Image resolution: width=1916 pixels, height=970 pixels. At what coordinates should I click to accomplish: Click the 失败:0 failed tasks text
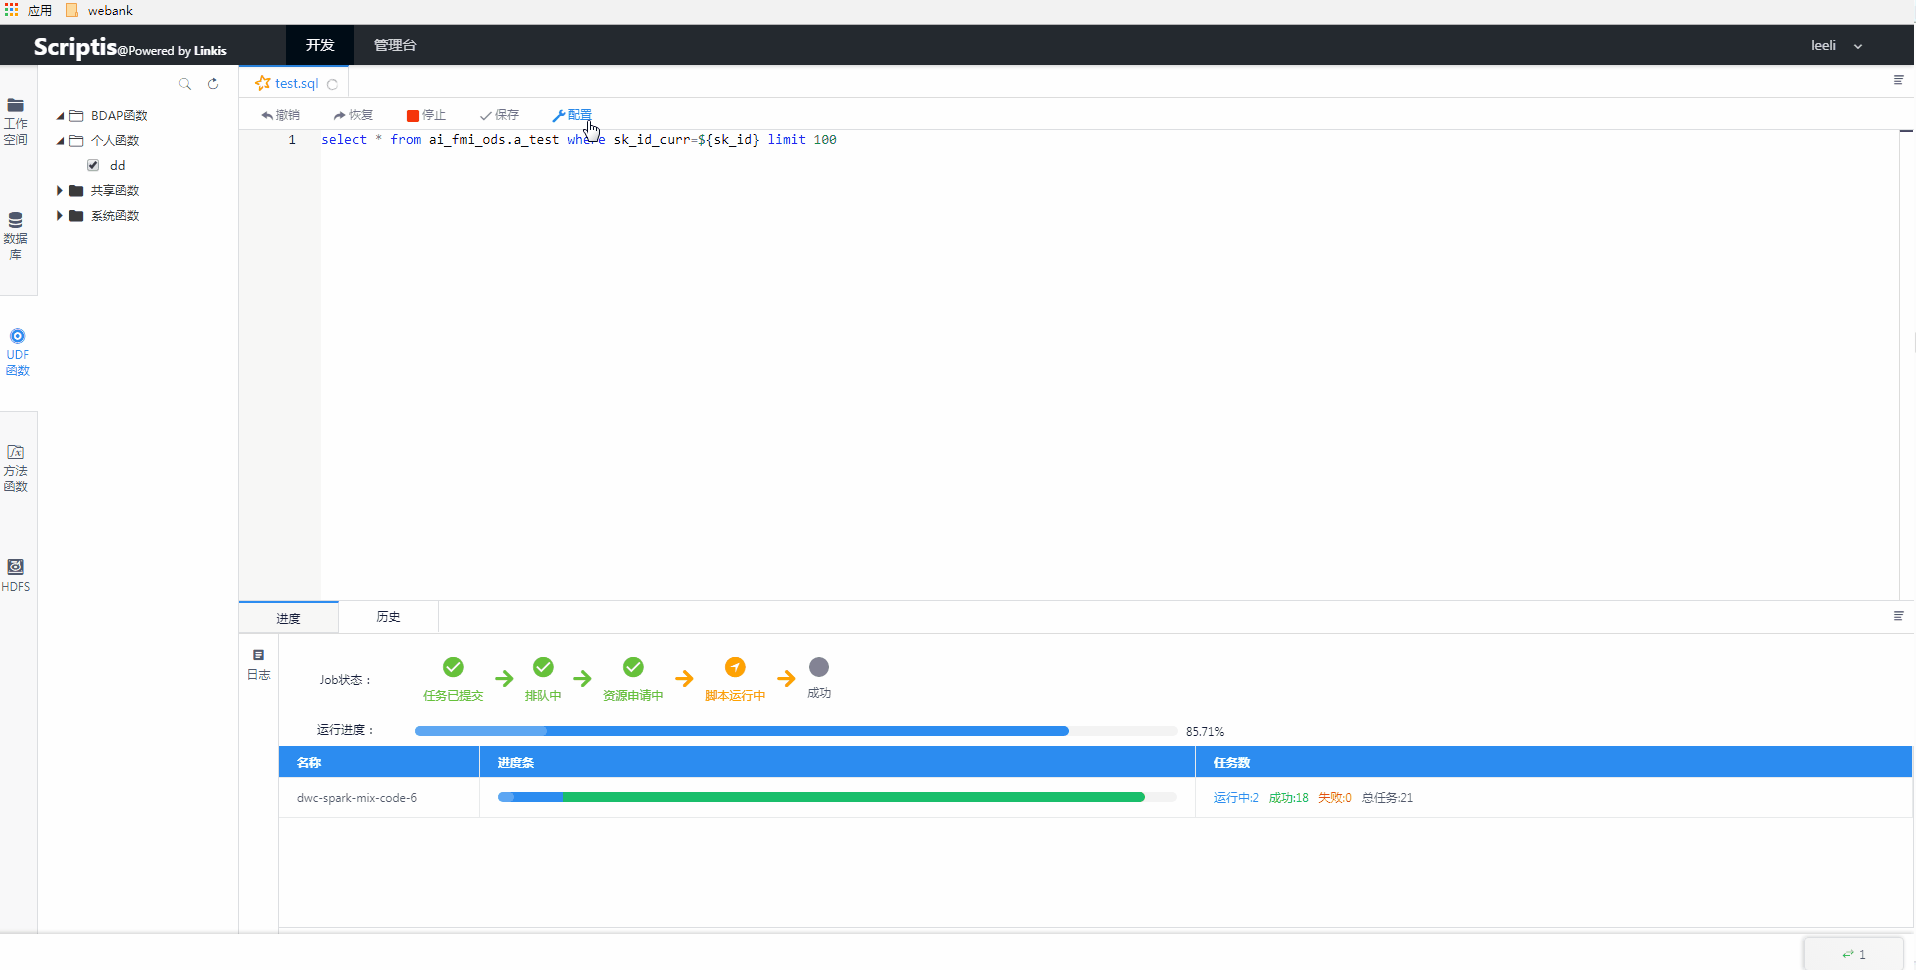1334,798
